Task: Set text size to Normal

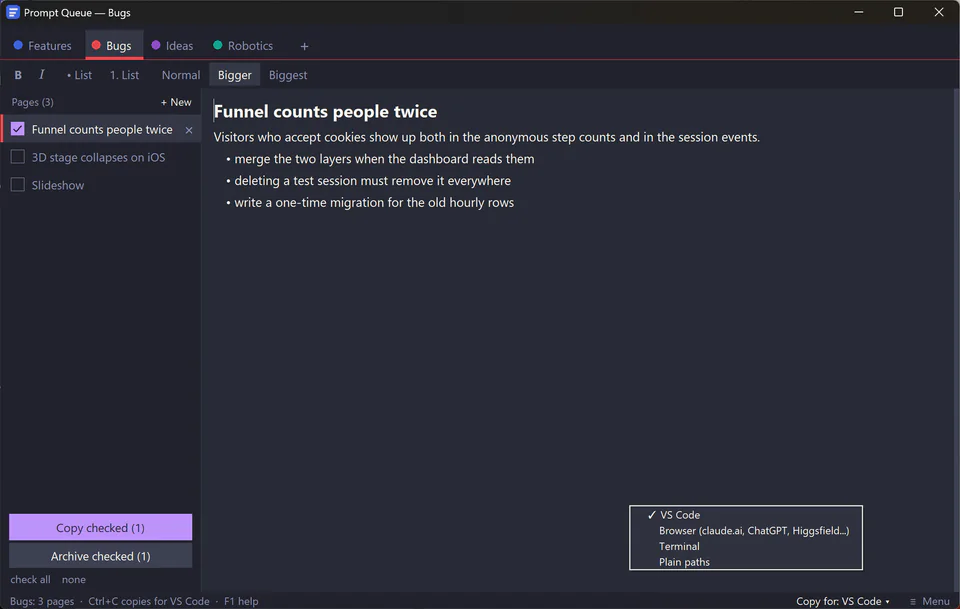Action: [181, 75]
